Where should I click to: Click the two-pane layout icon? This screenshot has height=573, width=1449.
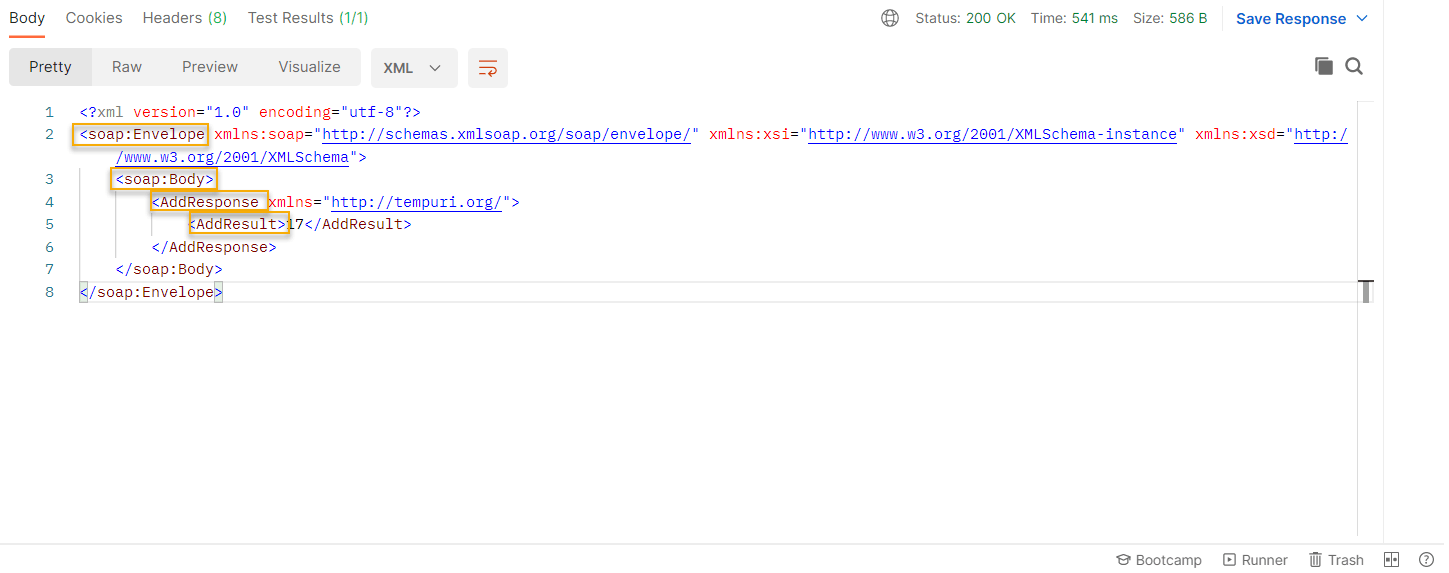(1391, 560)
